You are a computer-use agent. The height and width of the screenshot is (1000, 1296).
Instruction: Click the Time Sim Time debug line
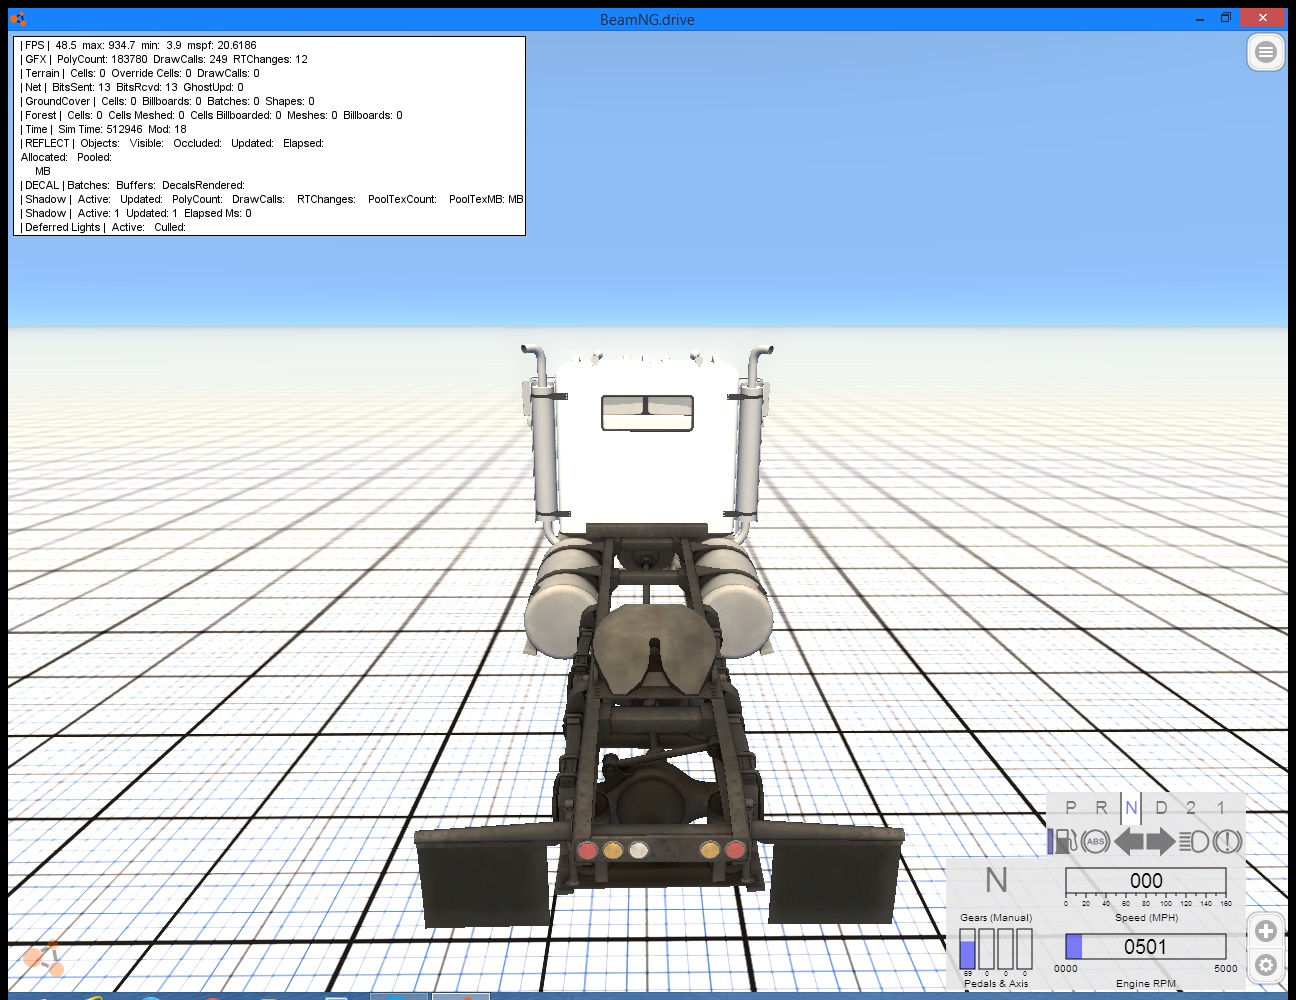coord(103,129)
